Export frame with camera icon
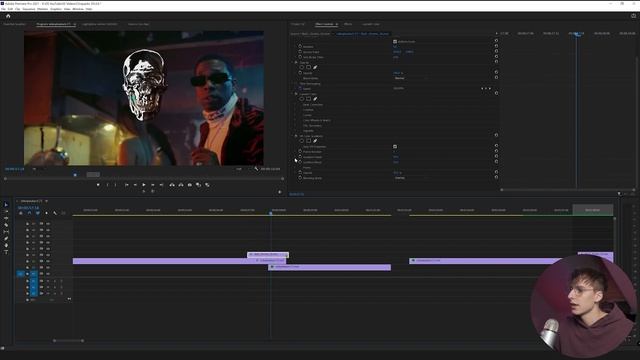 click(x=190, y=185)
